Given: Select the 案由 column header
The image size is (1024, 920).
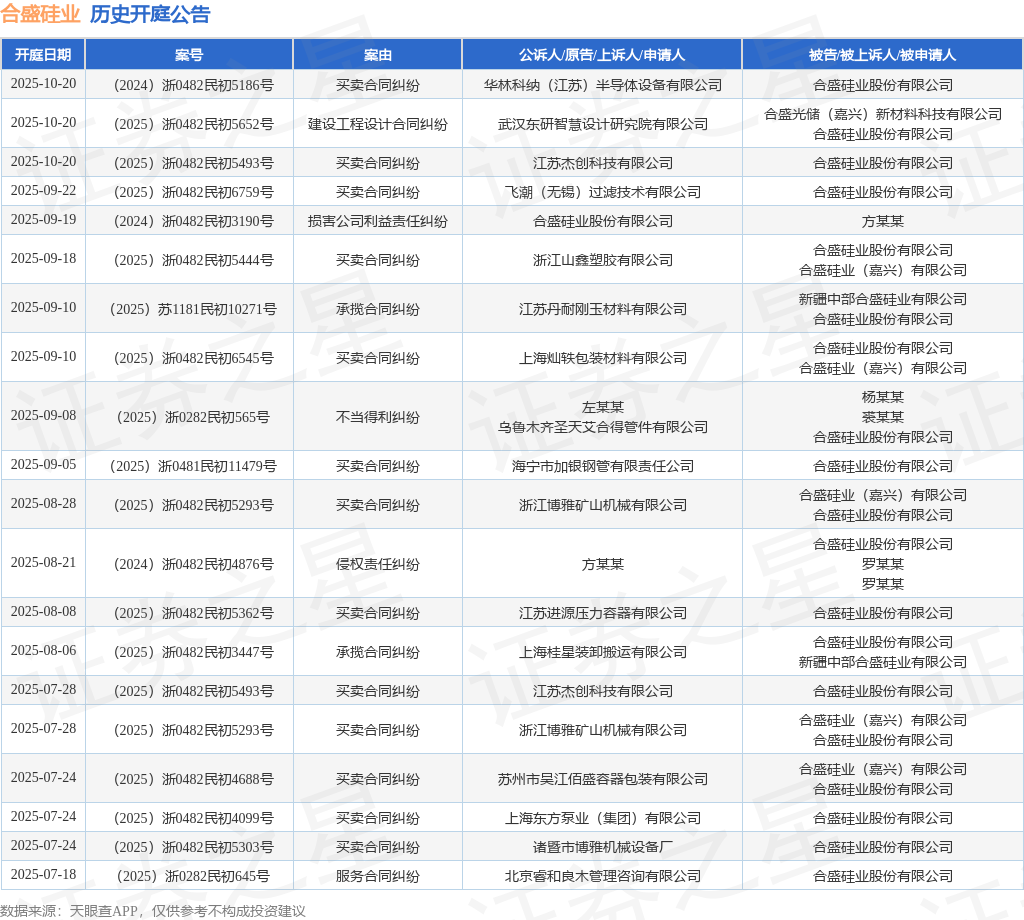Looking at the screenshot, I should [x=377, y=55].
